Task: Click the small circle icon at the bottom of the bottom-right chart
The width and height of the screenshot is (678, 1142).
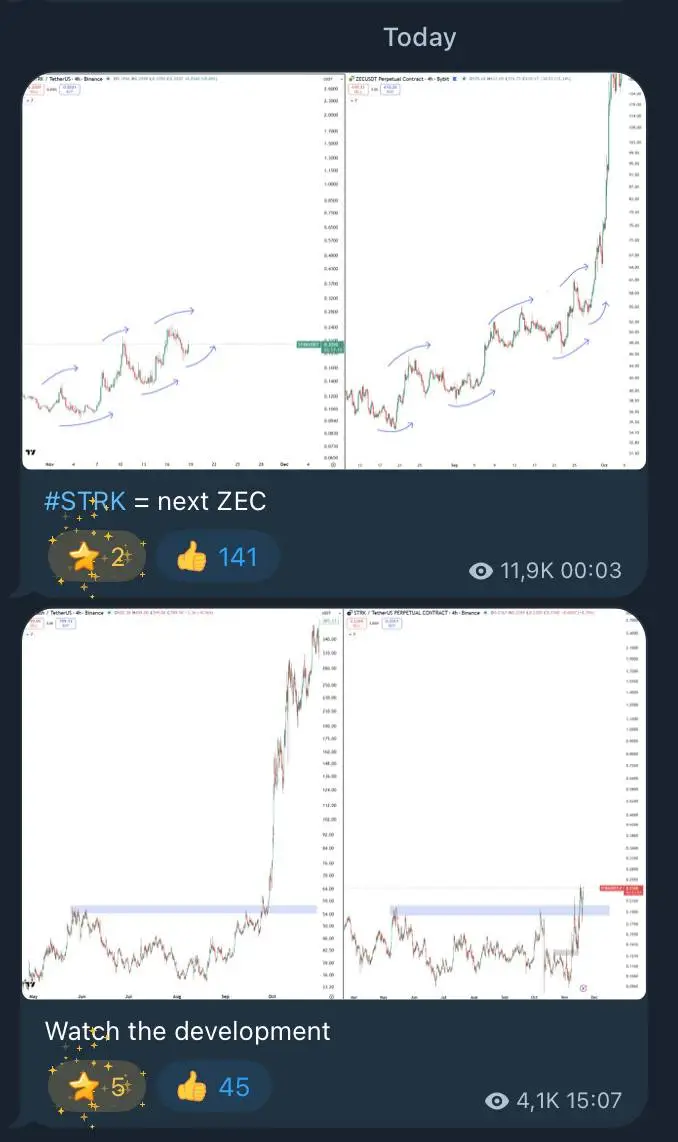Action: [583, 987]
